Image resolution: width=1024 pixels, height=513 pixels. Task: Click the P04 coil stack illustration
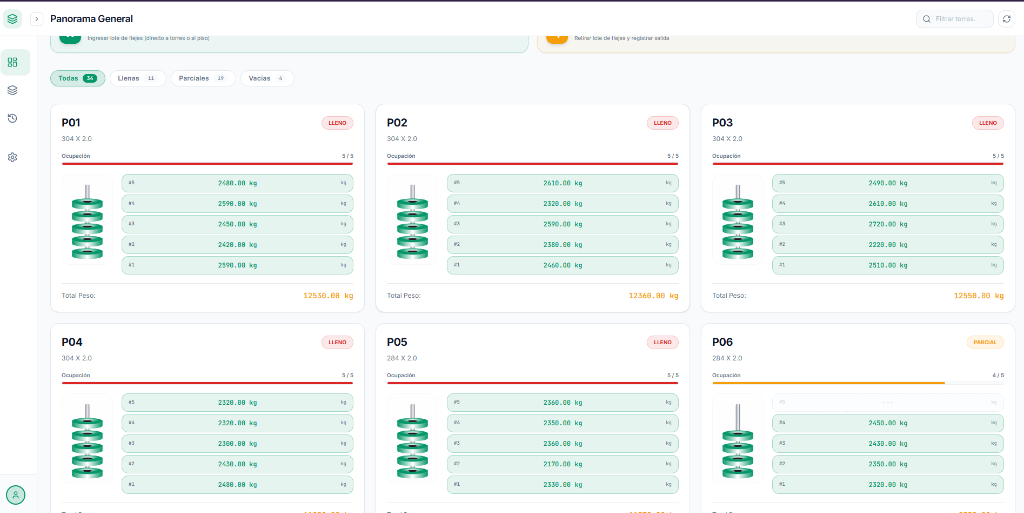tap(87, 439)
